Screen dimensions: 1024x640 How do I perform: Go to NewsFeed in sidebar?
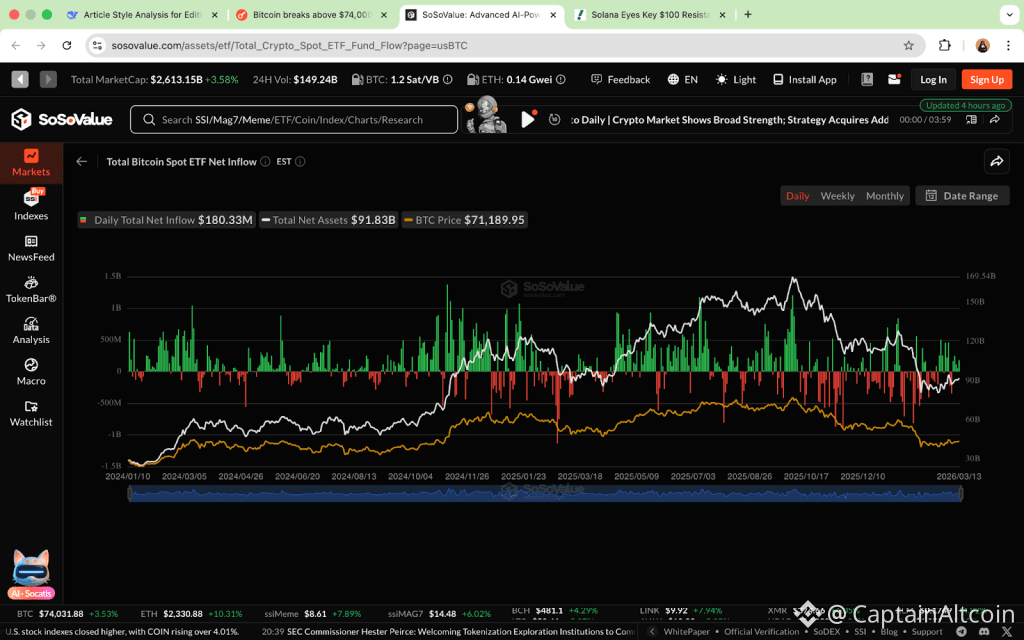[31, 247]
